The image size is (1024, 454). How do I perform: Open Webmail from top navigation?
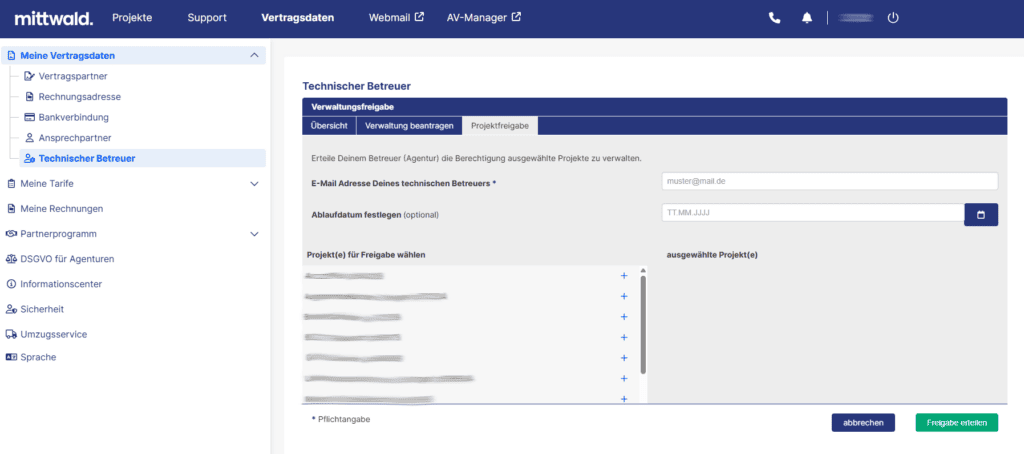click(396, 18)
